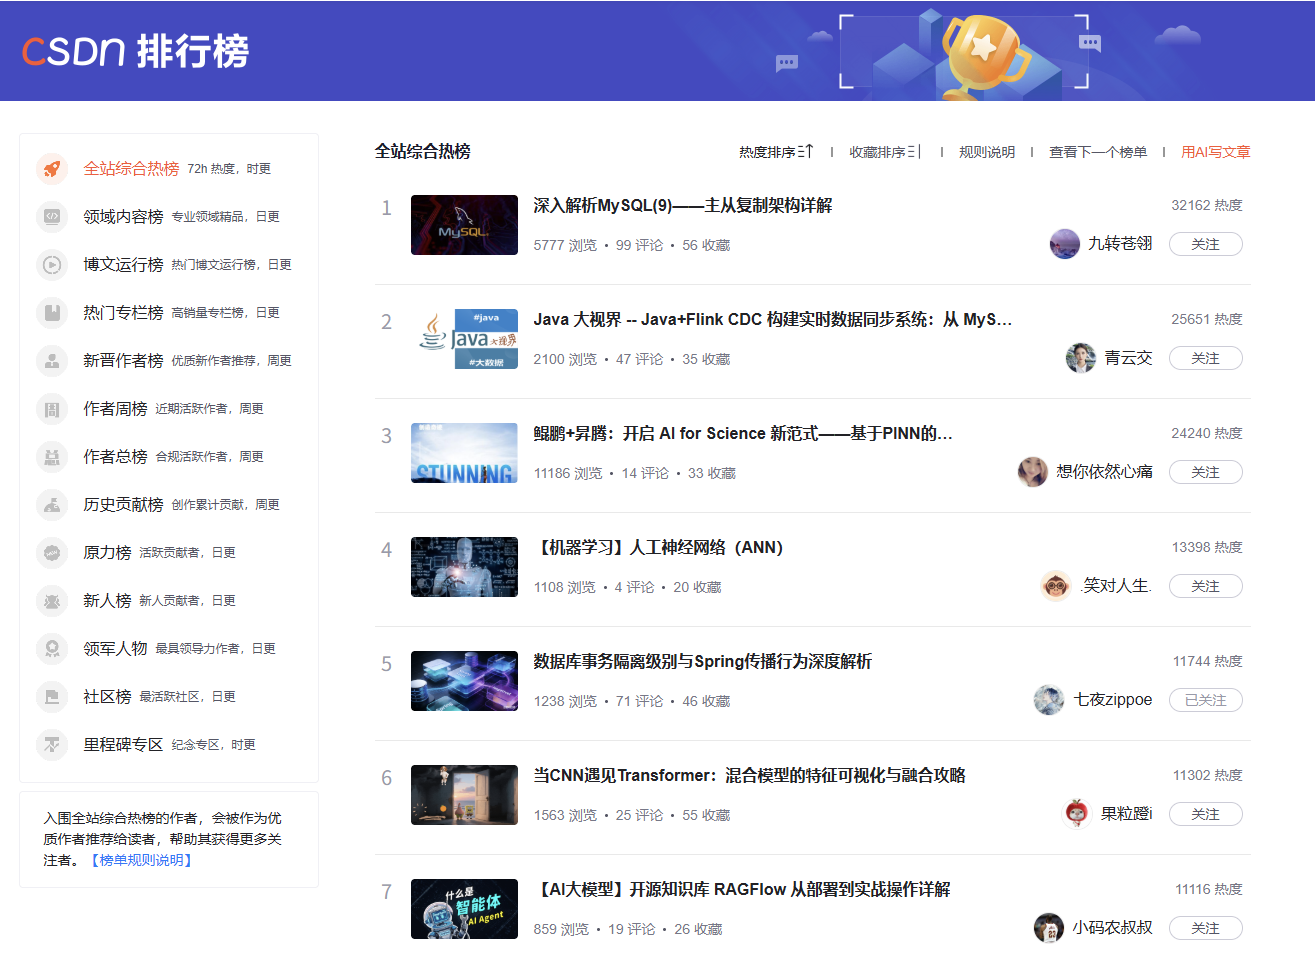Image resolution: width=1315 pixels, height=959 pixels.
Task: Open 智能体 RAGFlow article thumbnail
Action: coord(464,909)
